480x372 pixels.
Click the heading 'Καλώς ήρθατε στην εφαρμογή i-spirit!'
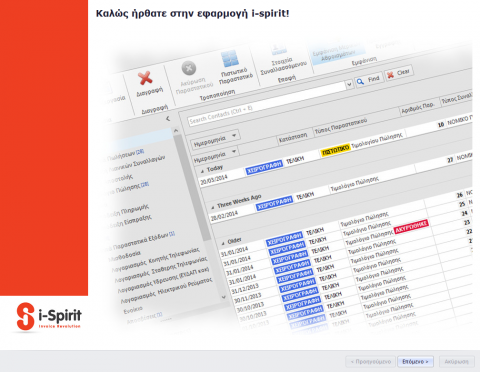click(x=192, y=14)
